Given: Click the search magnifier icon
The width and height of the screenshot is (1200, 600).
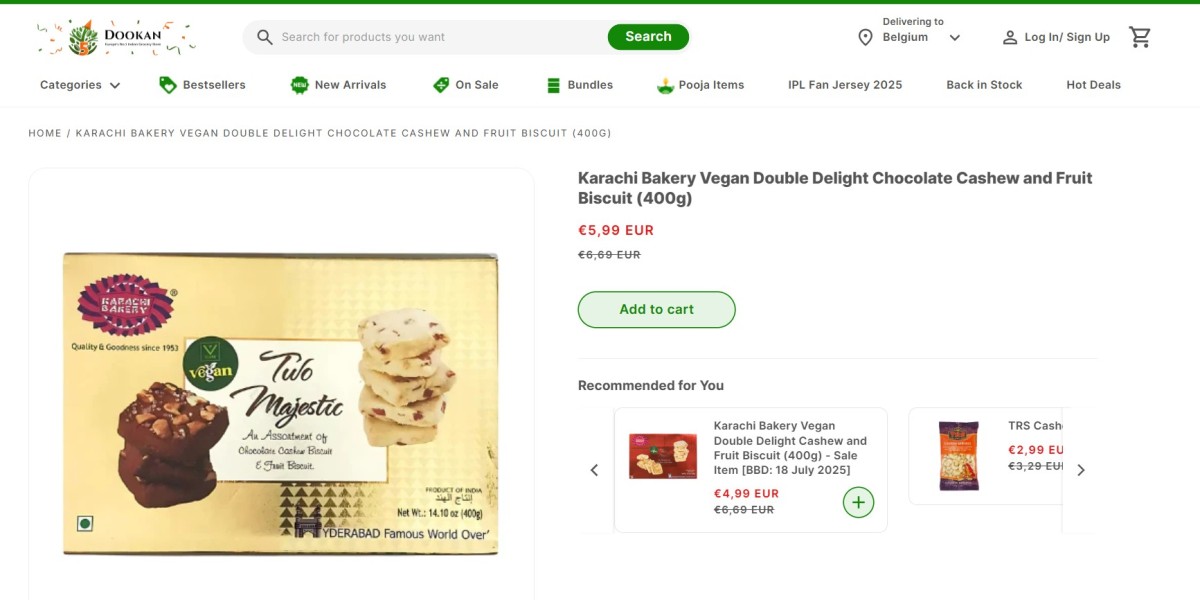Looking at the screenshot, I should click(265, 37).
